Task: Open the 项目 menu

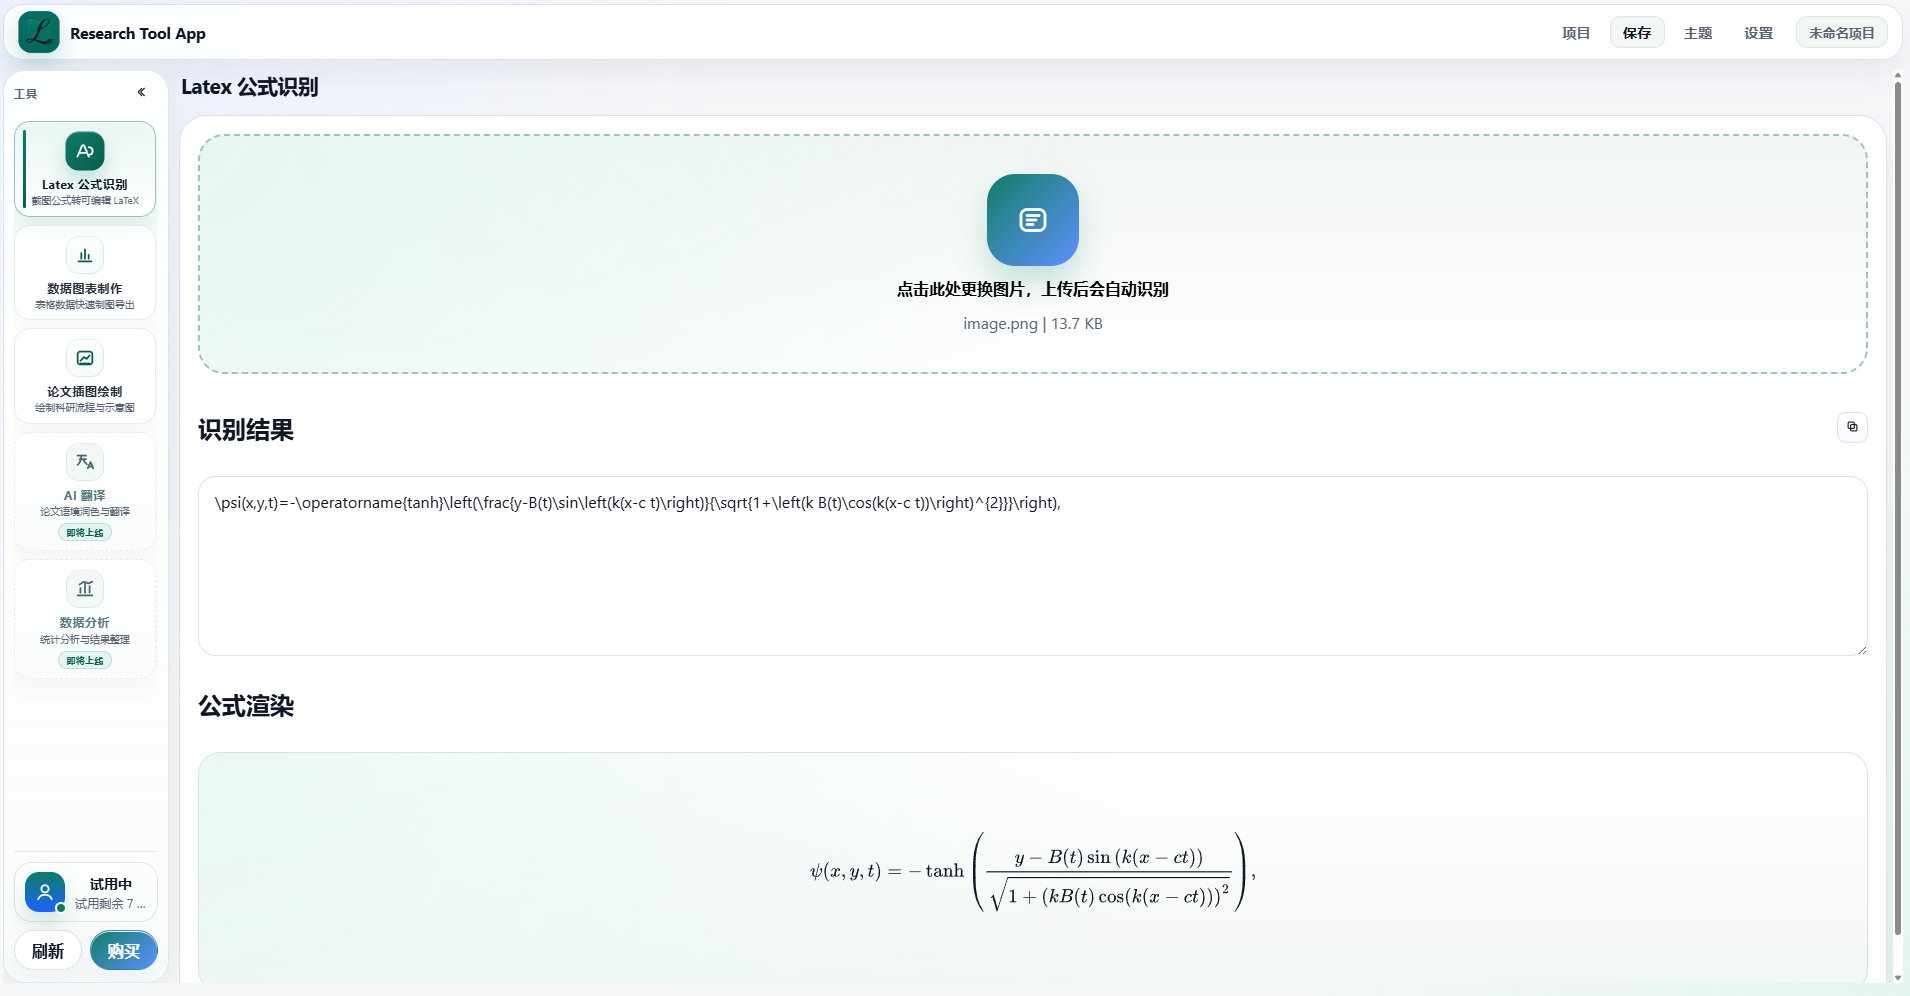Action: (1576, 33)
